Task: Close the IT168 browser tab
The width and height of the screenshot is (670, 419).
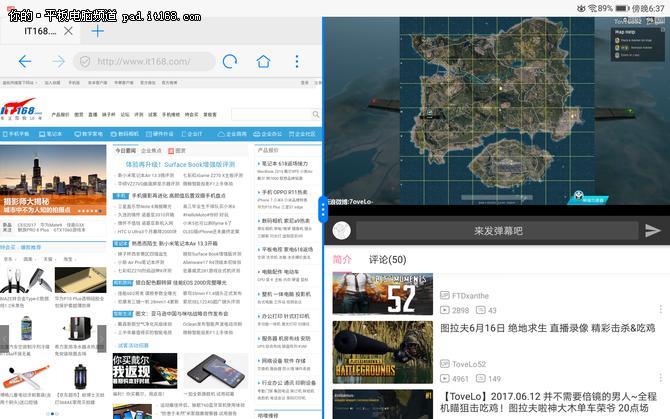Action: click(x=68, y=31)
